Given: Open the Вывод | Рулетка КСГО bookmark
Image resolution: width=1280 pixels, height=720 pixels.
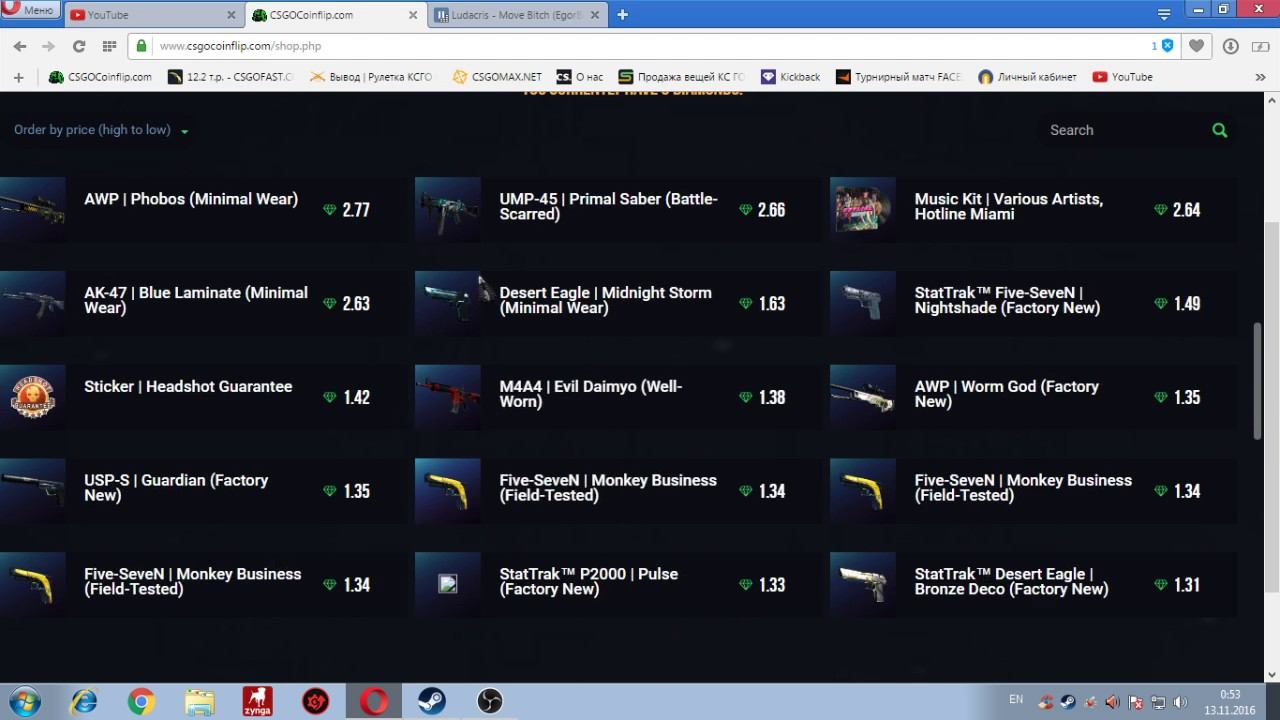Looking at the screenshot, I should (370, 77).
